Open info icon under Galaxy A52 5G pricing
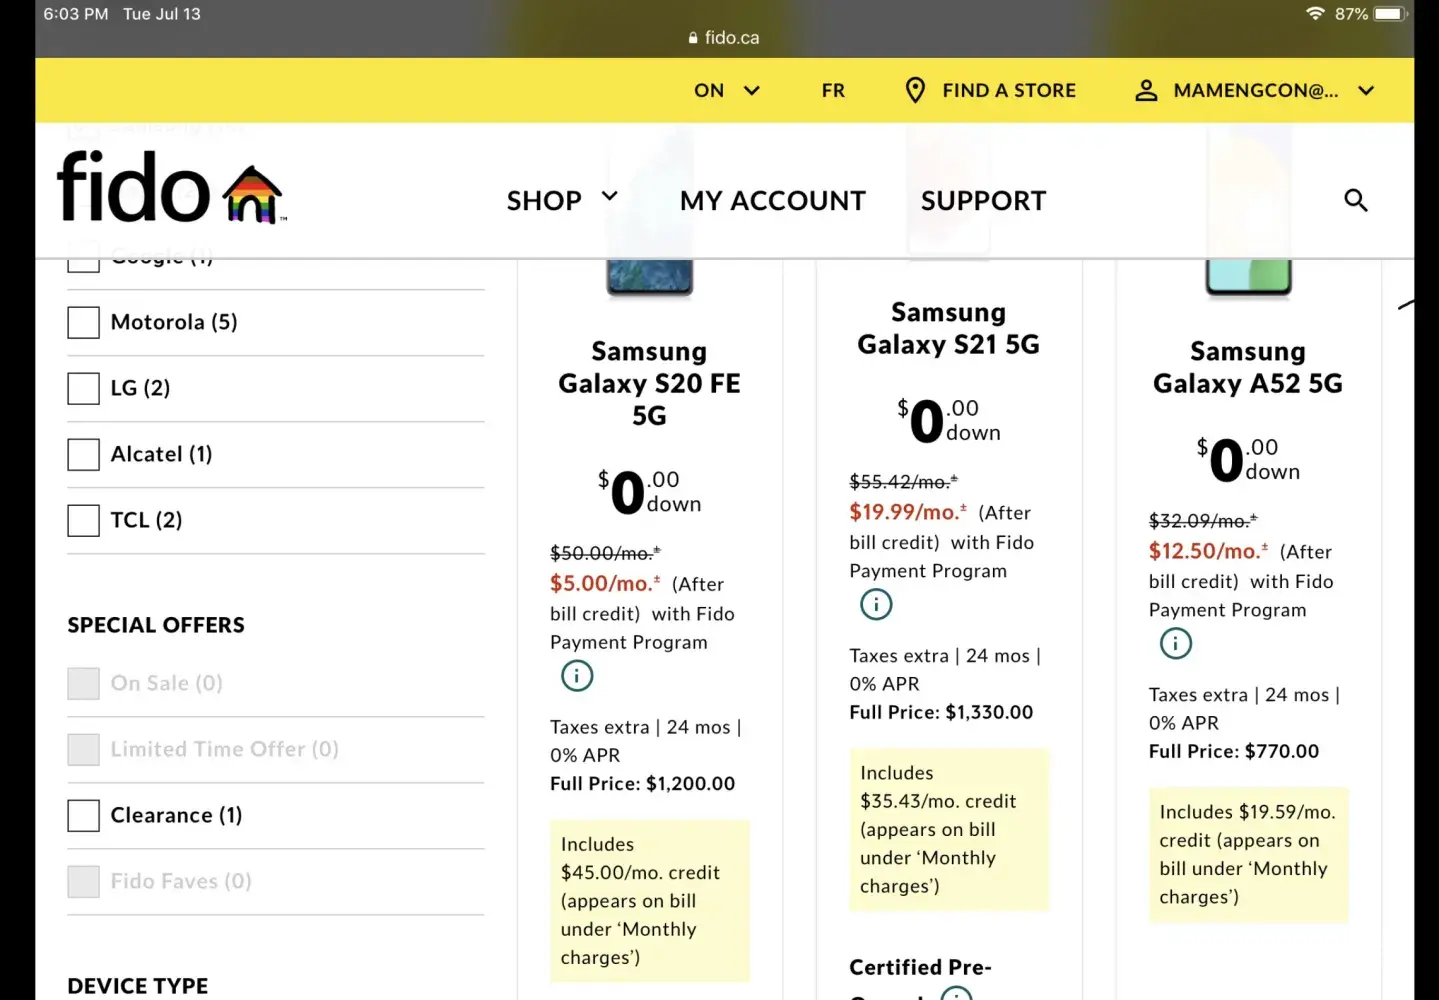 pos(1175,643)
